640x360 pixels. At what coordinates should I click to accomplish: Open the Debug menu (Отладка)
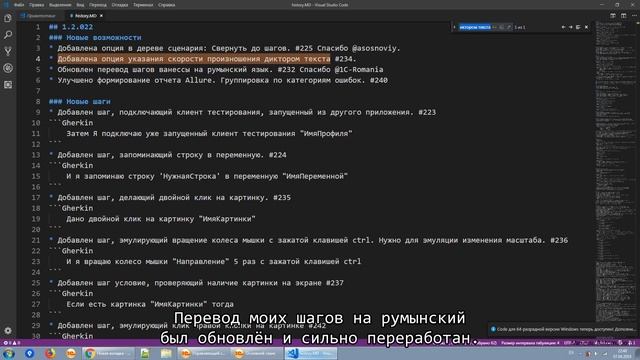[x=120, y=5]
